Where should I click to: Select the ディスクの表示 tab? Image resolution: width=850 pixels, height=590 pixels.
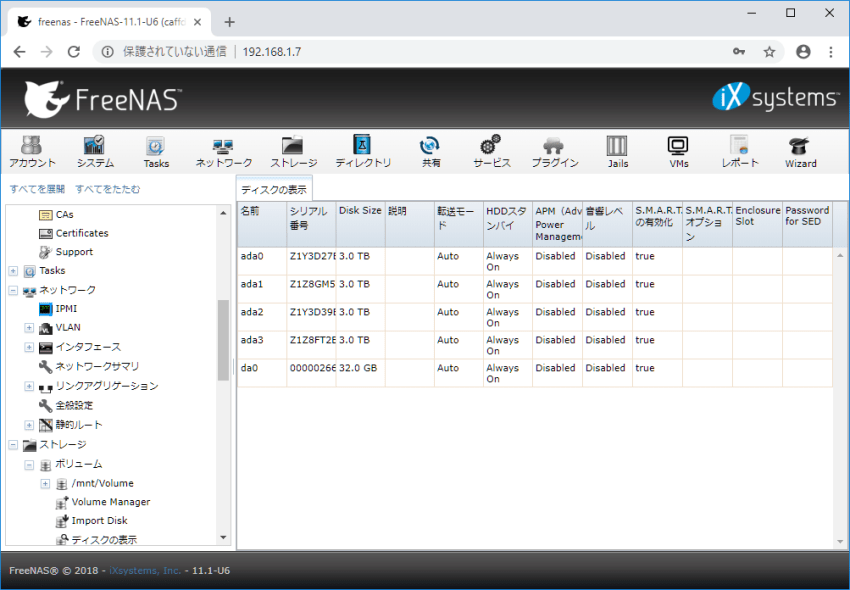274,189
